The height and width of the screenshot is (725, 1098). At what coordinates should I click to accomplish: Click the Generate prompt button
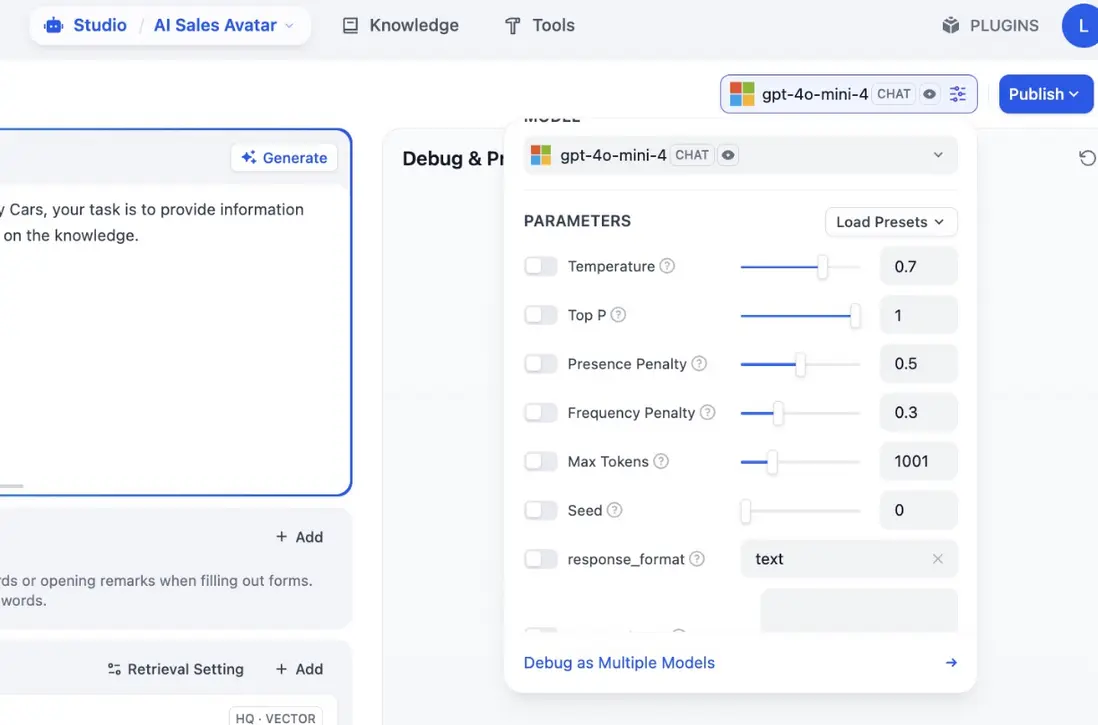(x=284, y=158)
